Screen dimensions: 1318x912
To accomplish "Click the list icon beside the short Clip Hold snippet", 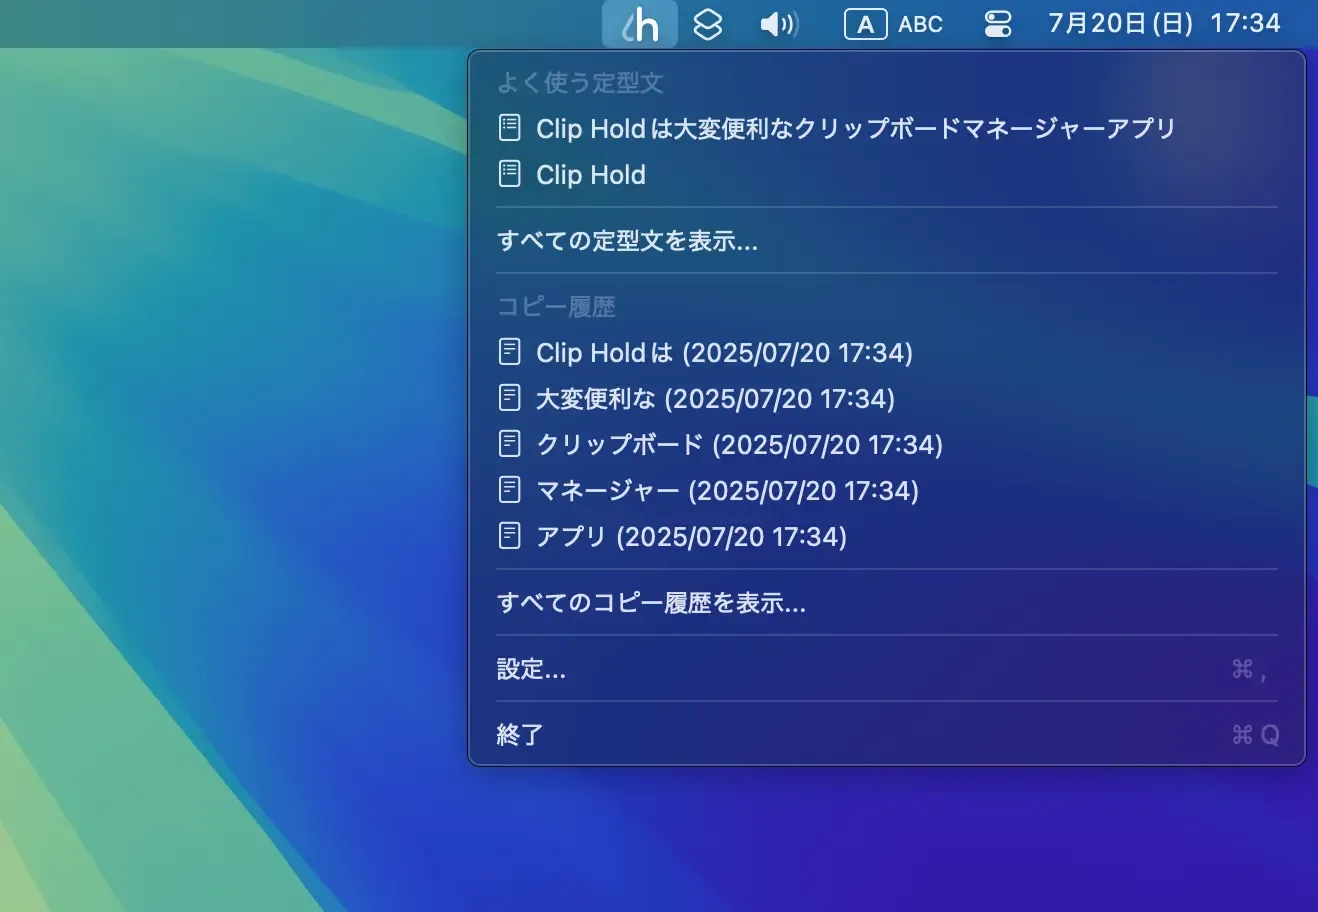I will pos(510,173).
